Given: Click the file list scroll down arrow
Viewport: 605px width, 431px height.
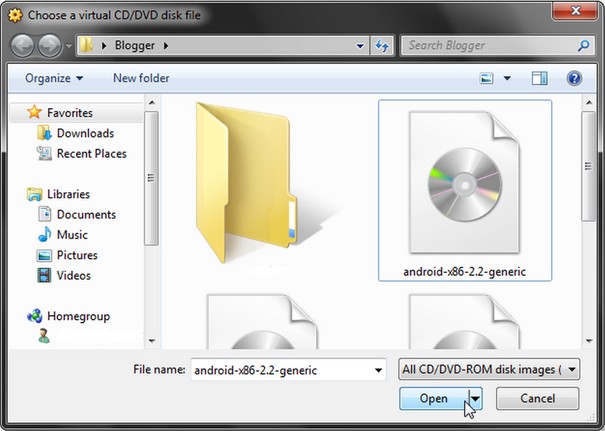Looking at the screenshot, I should coord(589,341).
